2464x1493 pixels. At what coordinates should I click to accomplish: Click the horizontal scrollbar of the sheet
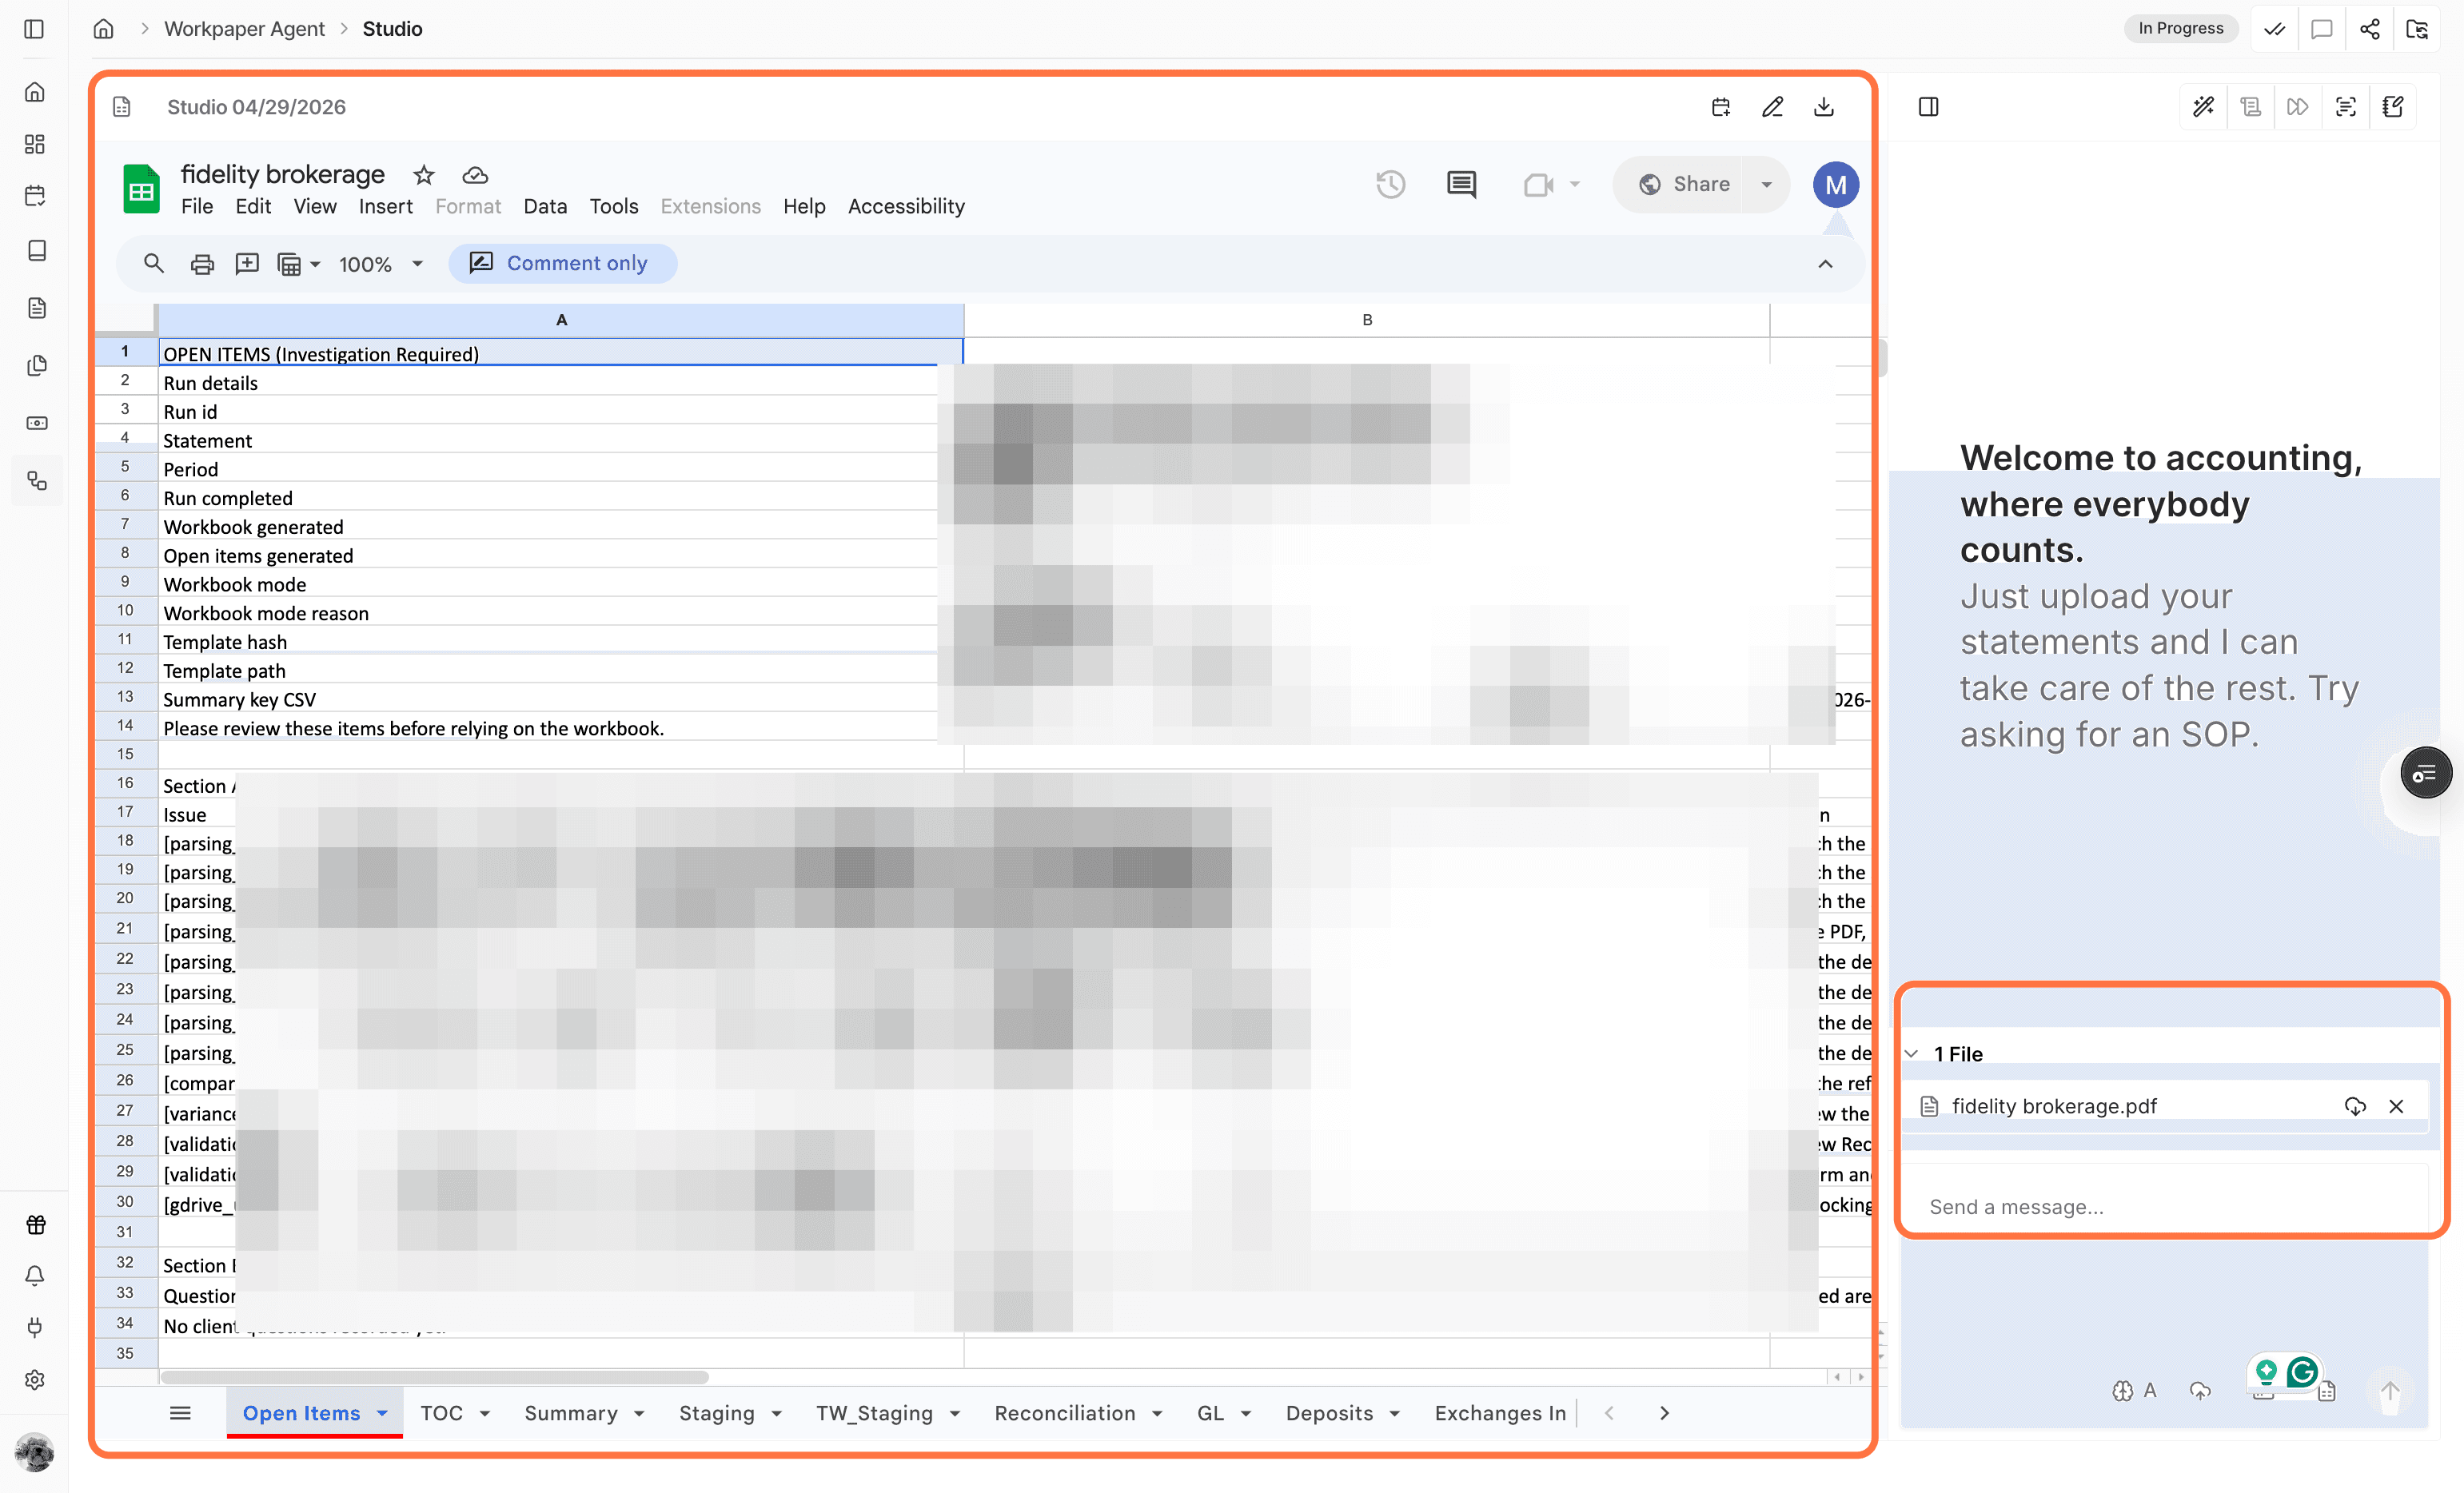[436, 1377]
